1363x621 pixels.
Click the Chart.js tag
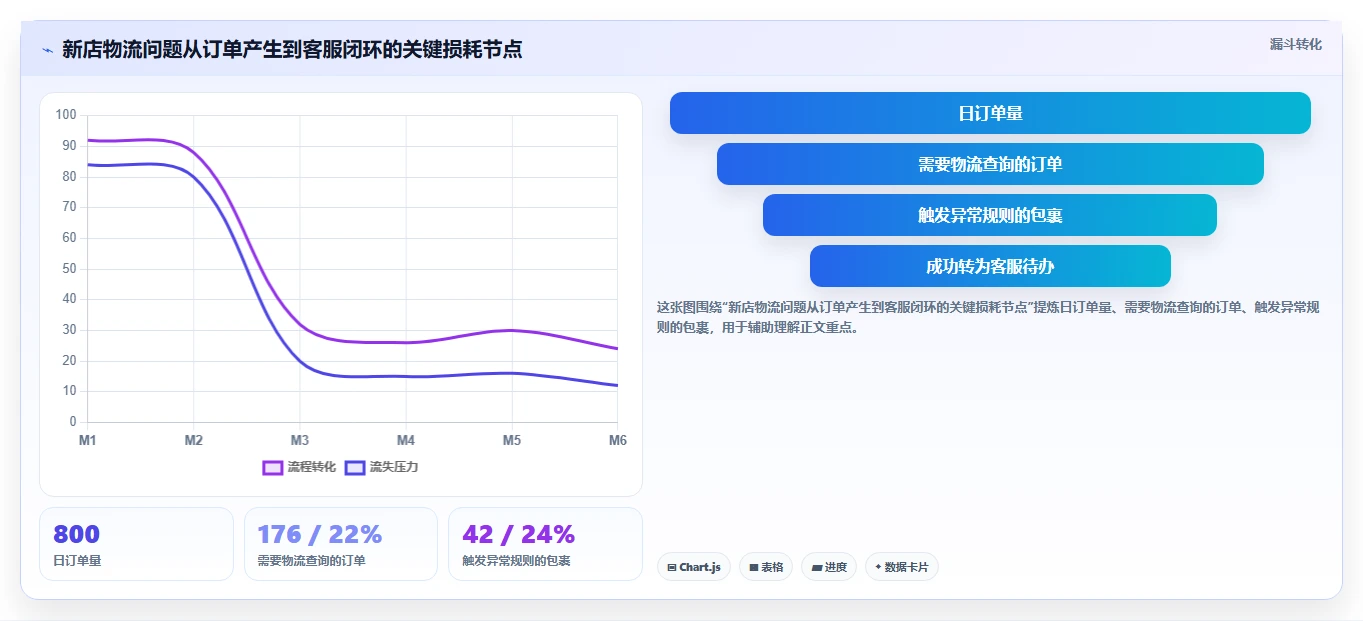694,567
